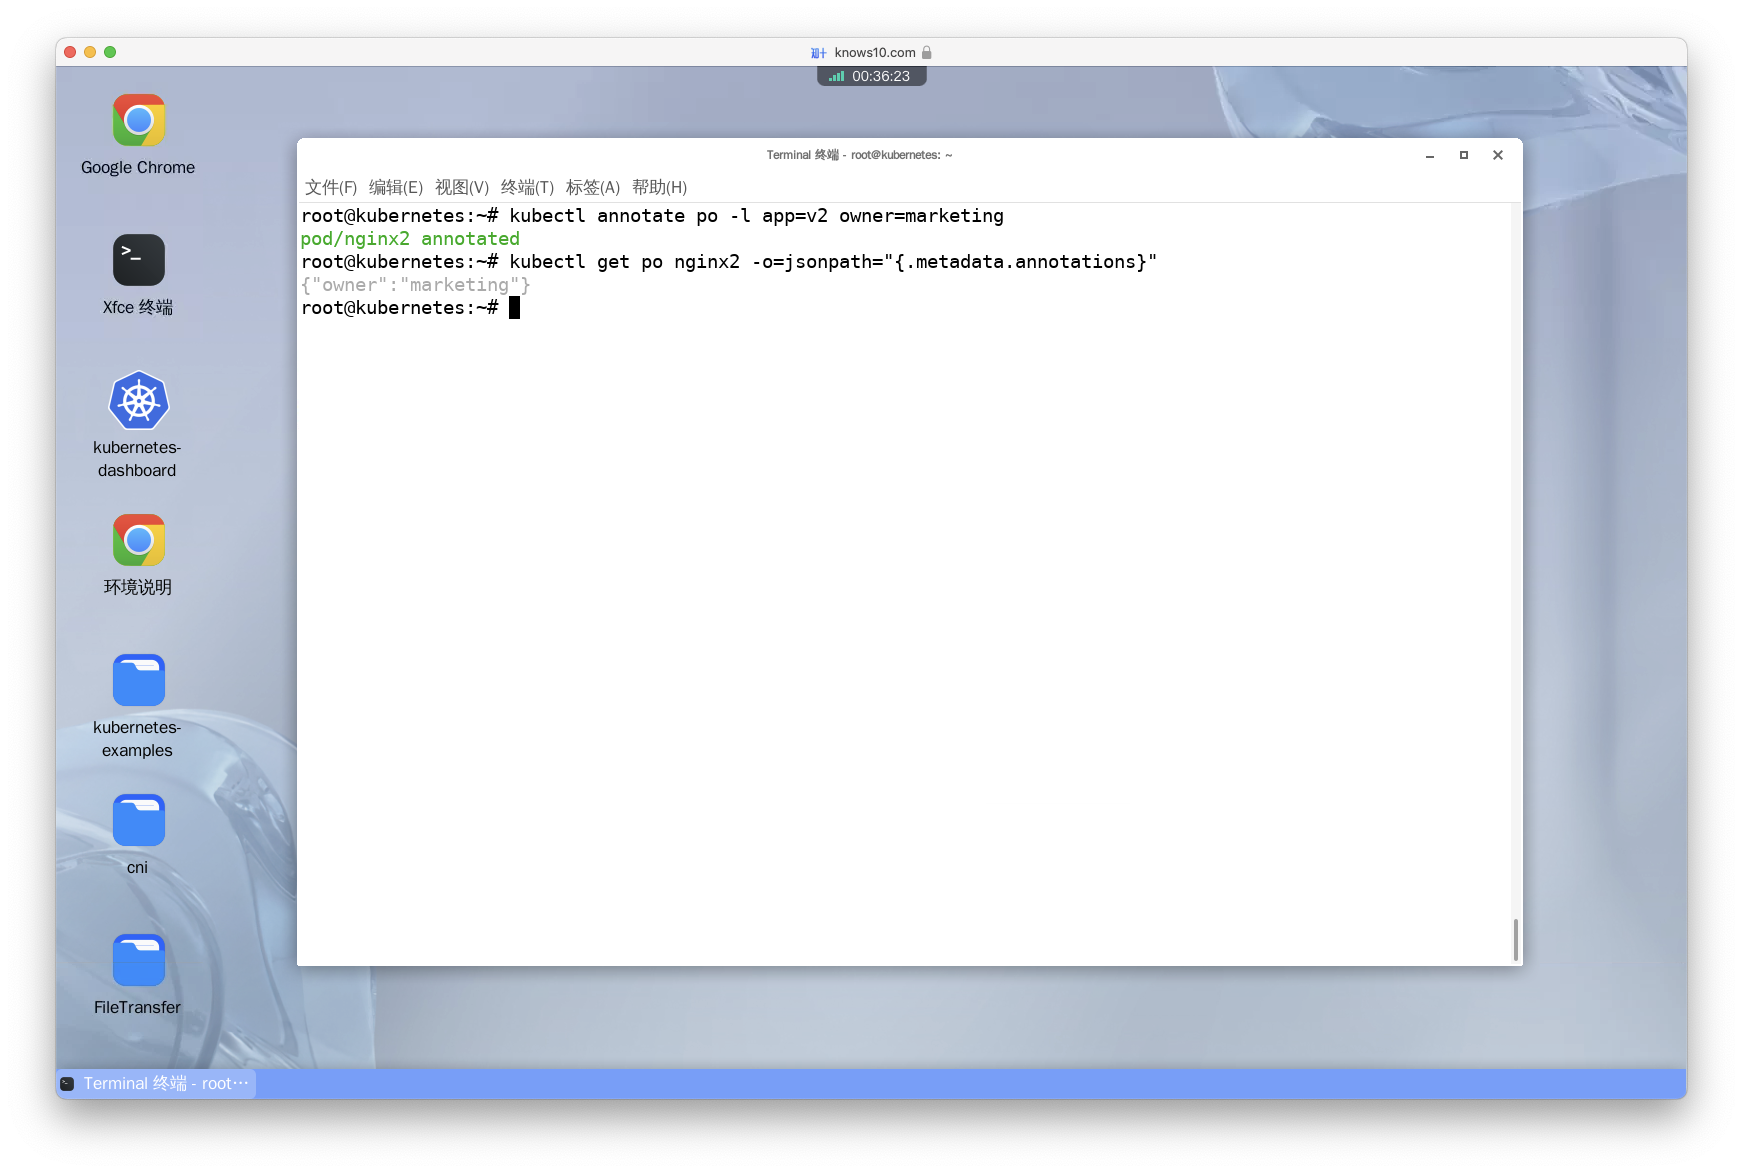Click the "kubectl get po nginx2" jsonpath command line
1743x1173 pixels.
coord(833,262)
